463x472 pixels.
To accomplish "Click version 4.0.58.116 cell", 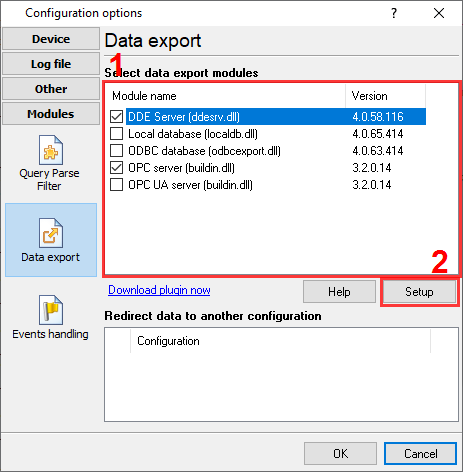I will (x=378, y=117).
